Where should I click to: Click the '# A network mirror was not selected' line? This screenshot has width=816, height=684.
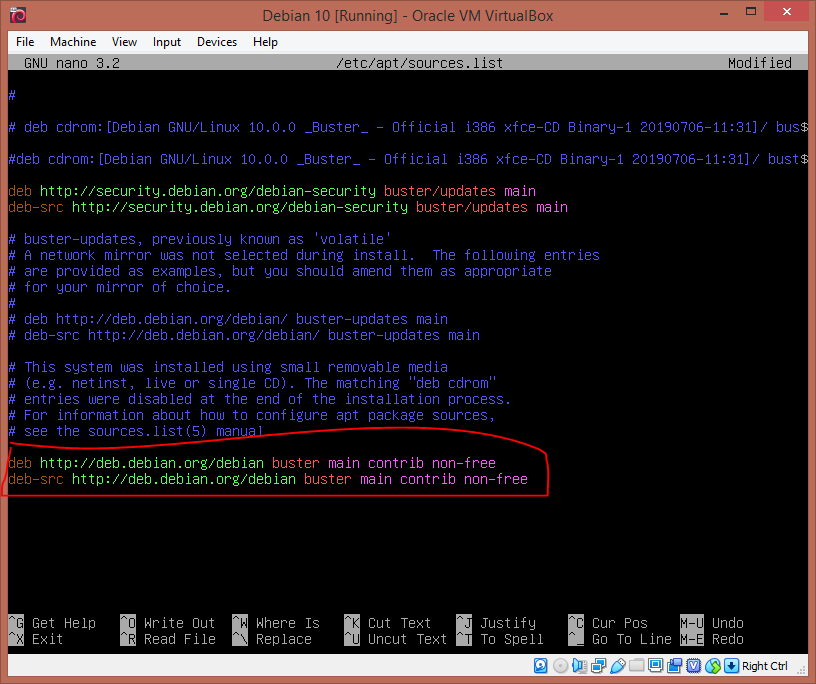pyautogui.click(x=304, y=255)
